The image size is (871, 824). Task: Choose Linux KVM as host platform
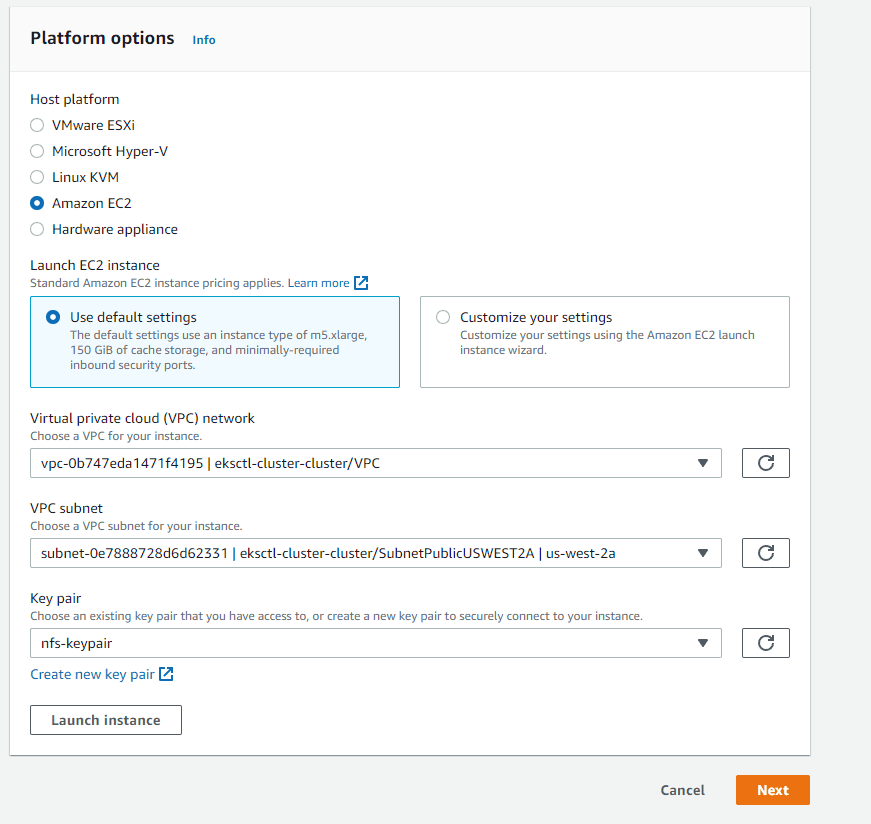pyautogui.click(x=37, y=177)
